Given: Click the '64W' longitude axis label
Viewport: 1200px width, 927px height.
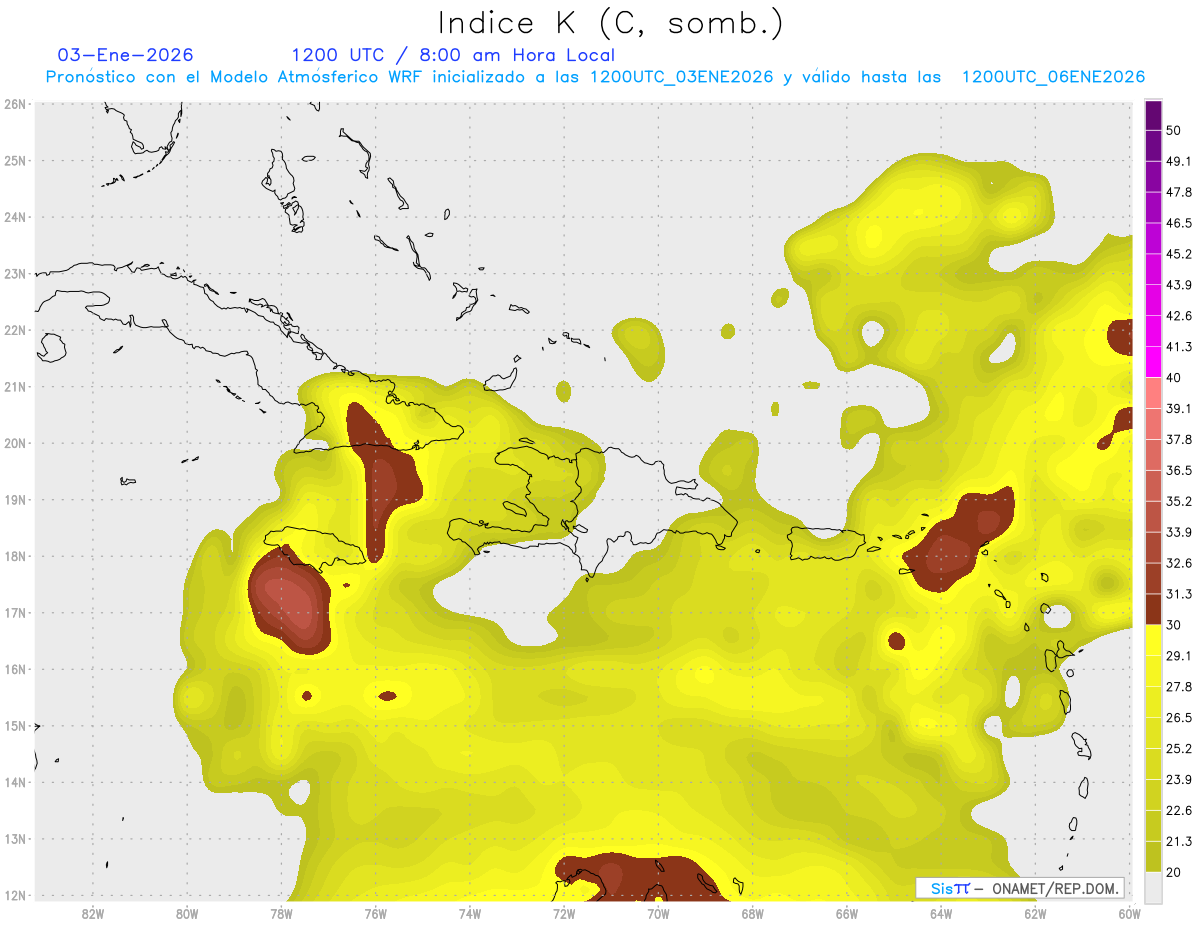Looking at the screenshot, I should pos(941,914).
